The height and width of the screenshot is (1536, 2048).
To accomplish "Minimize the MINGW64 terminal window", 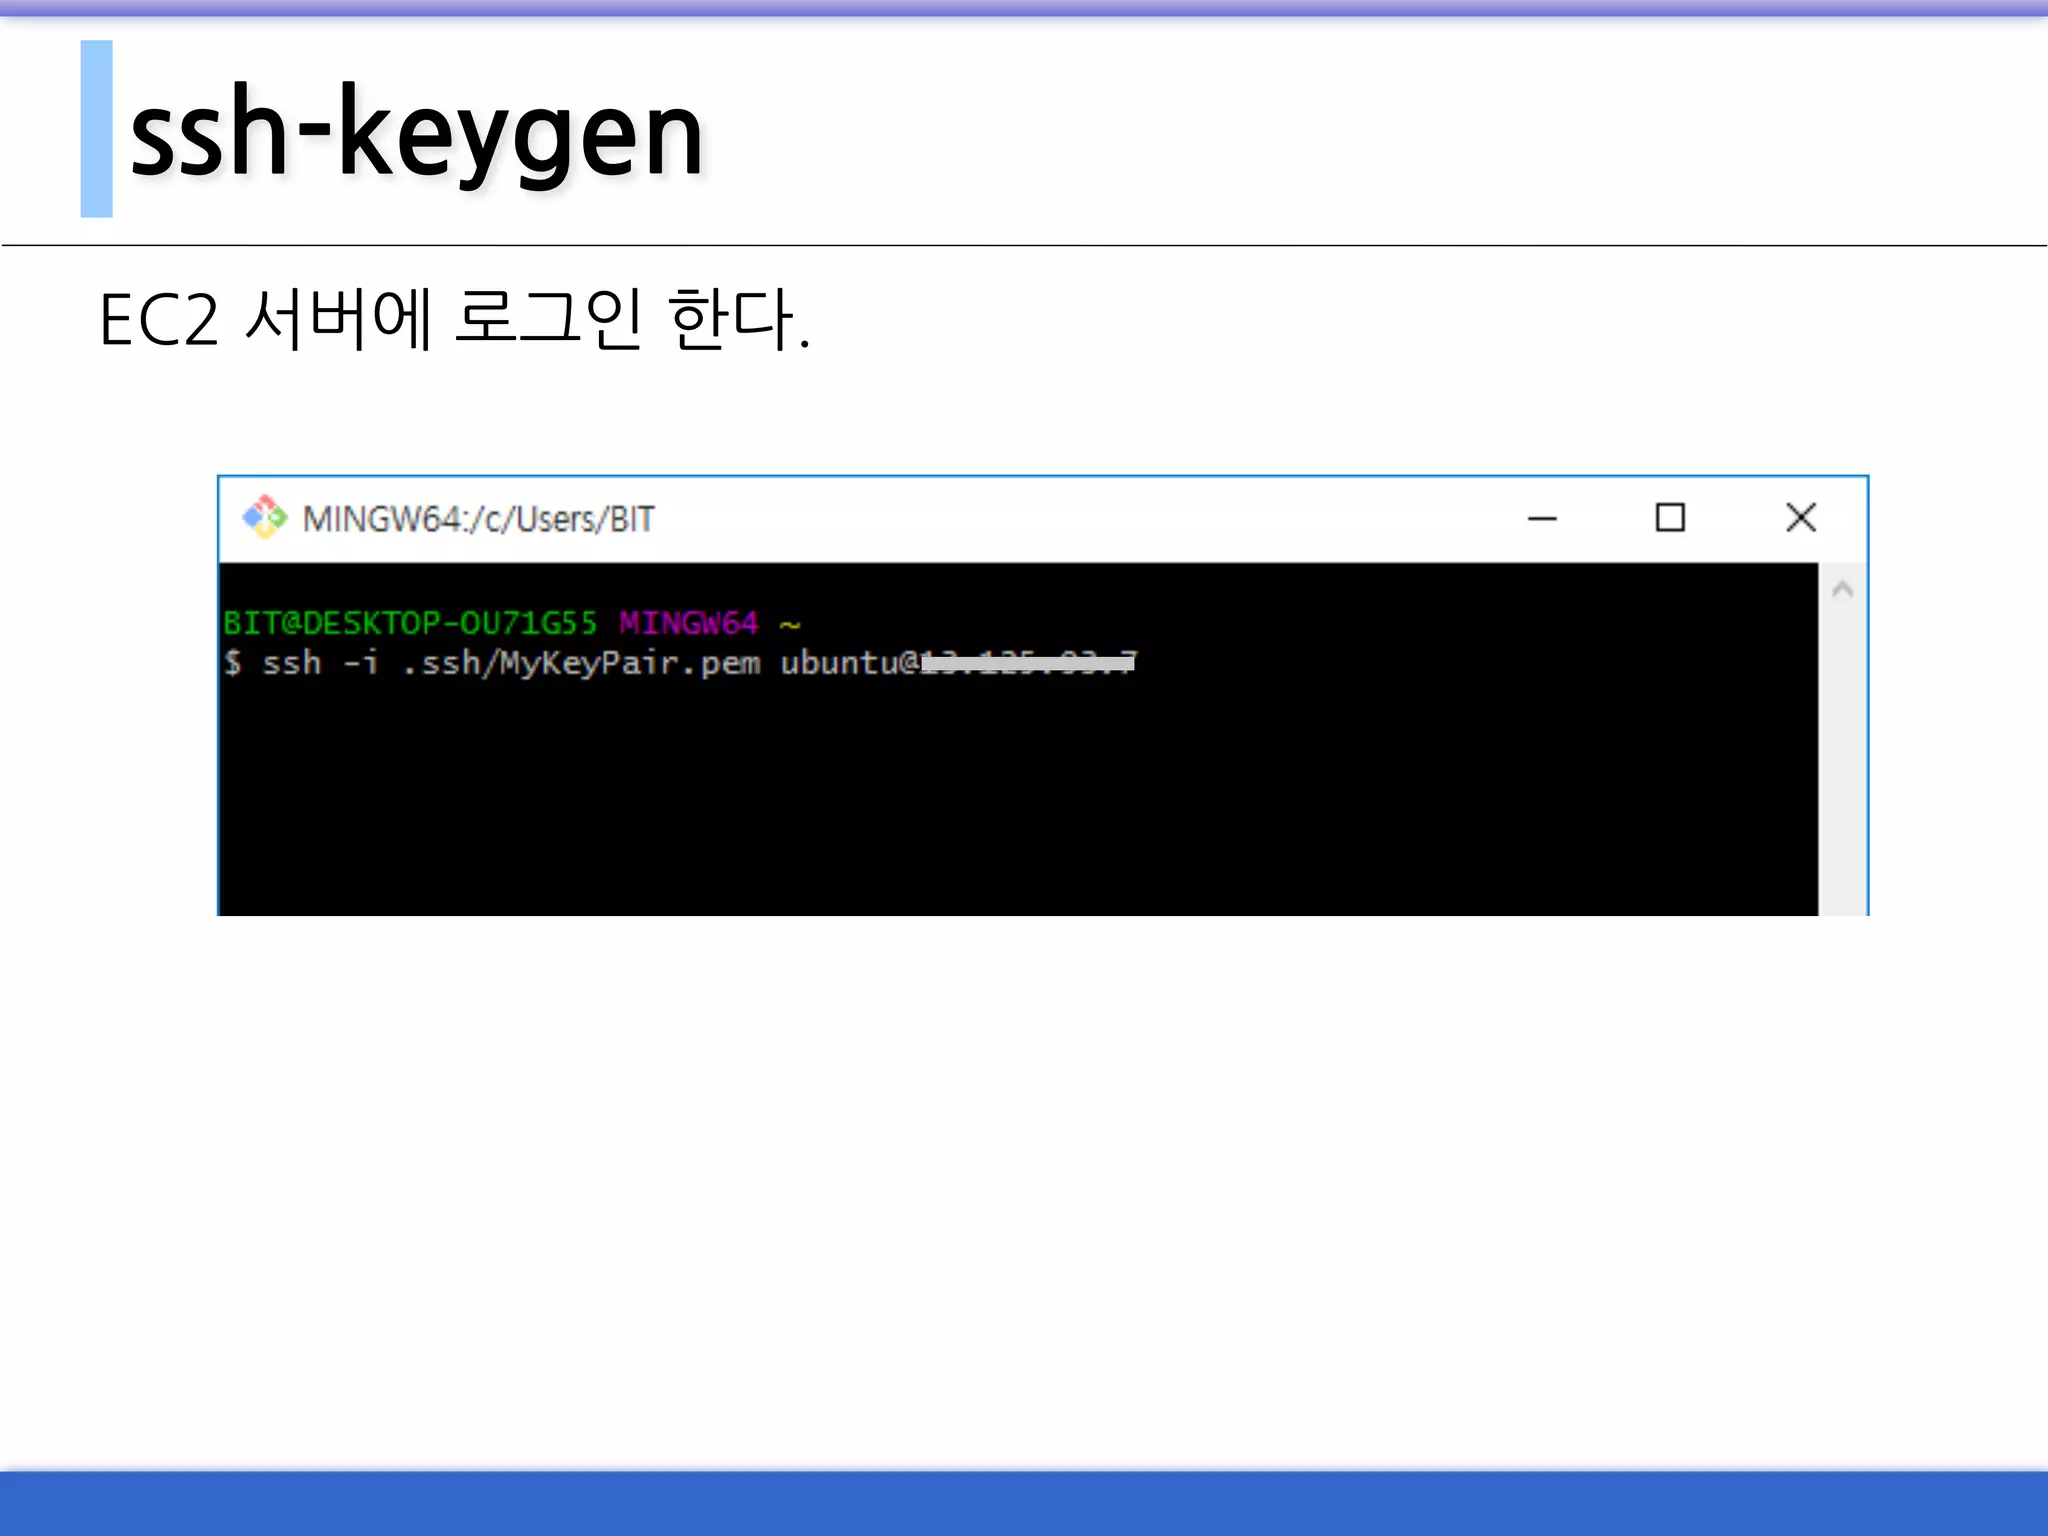I will [1542, 518].
